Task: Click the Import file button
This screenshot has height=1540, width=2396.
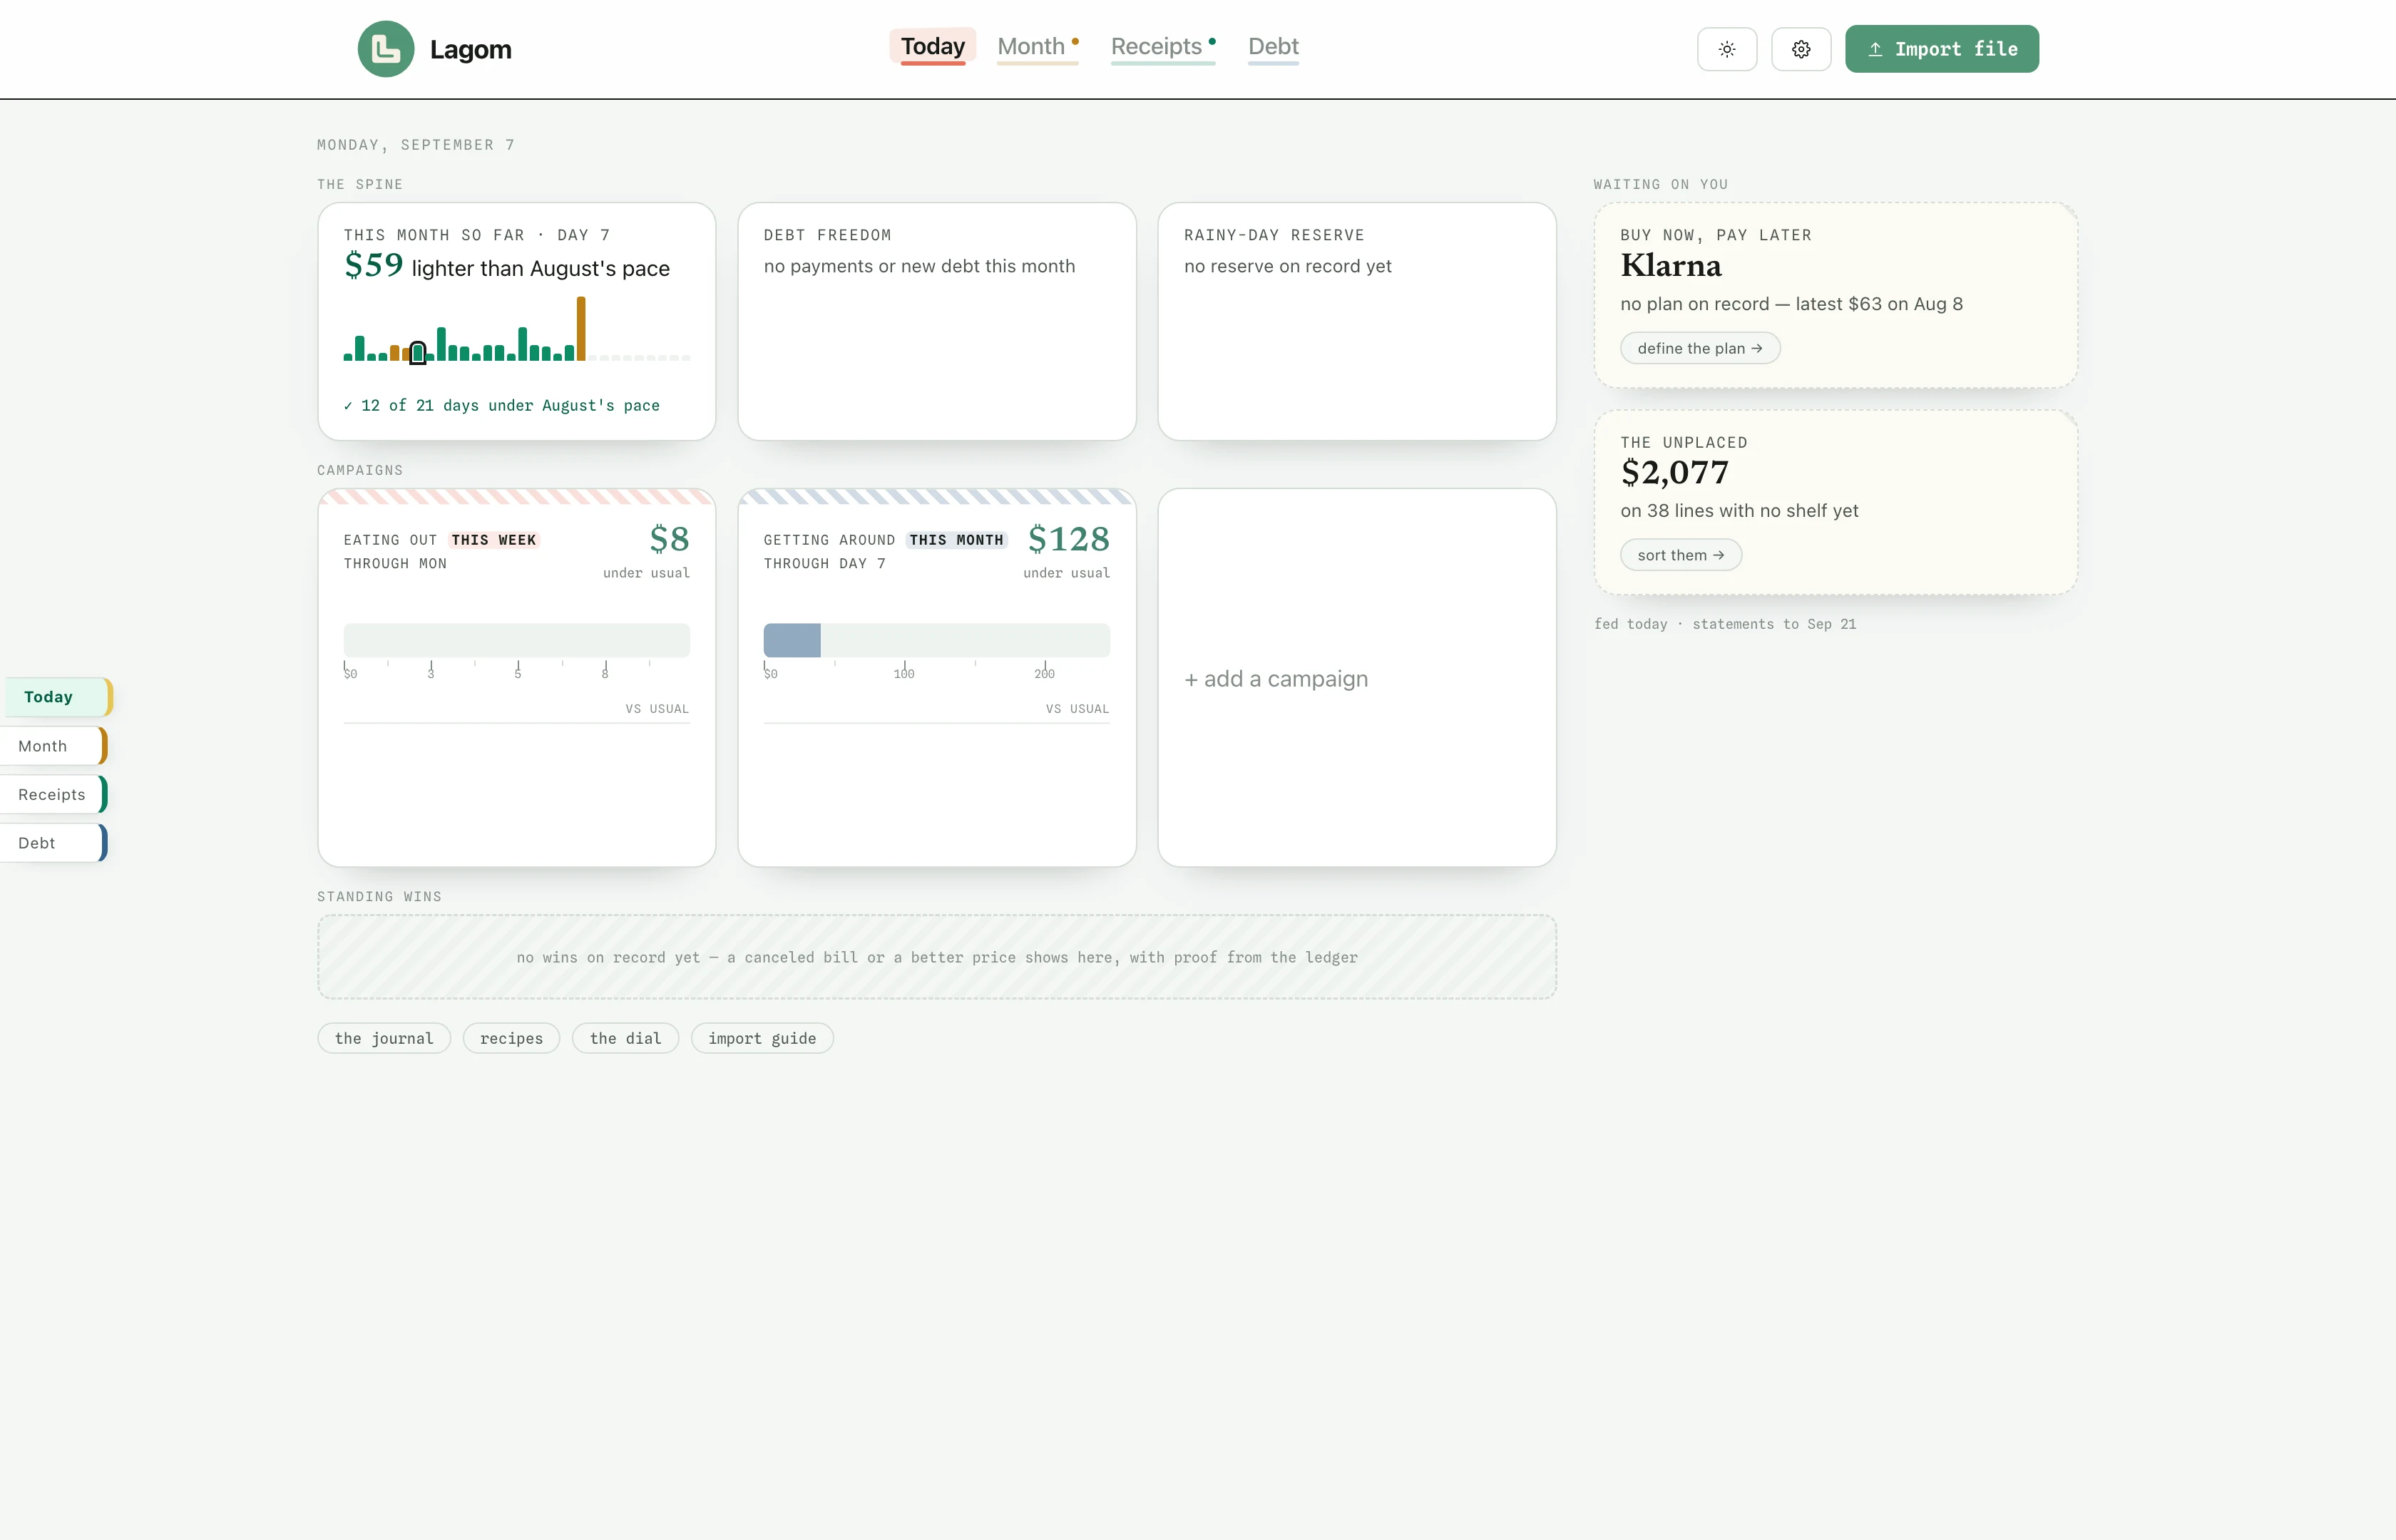Action: pos(1942,49)
